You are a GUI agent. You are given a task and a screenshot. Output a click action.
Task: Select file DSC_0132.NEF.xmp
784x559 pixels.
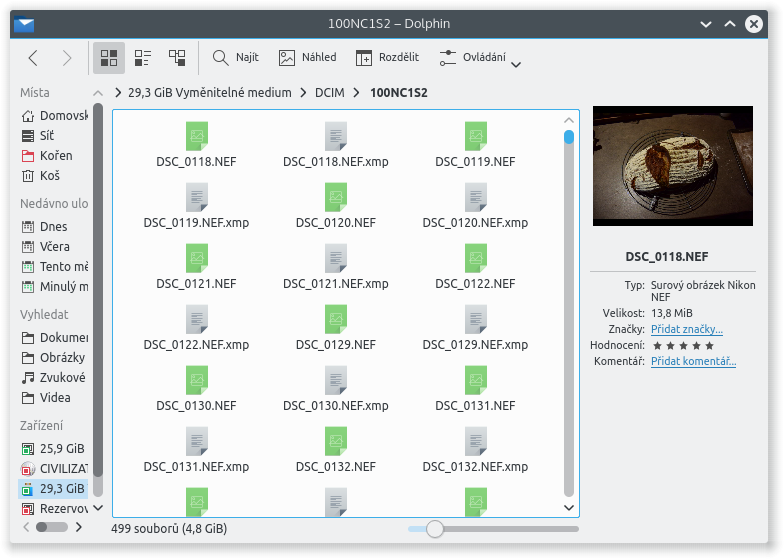(475, 450)
